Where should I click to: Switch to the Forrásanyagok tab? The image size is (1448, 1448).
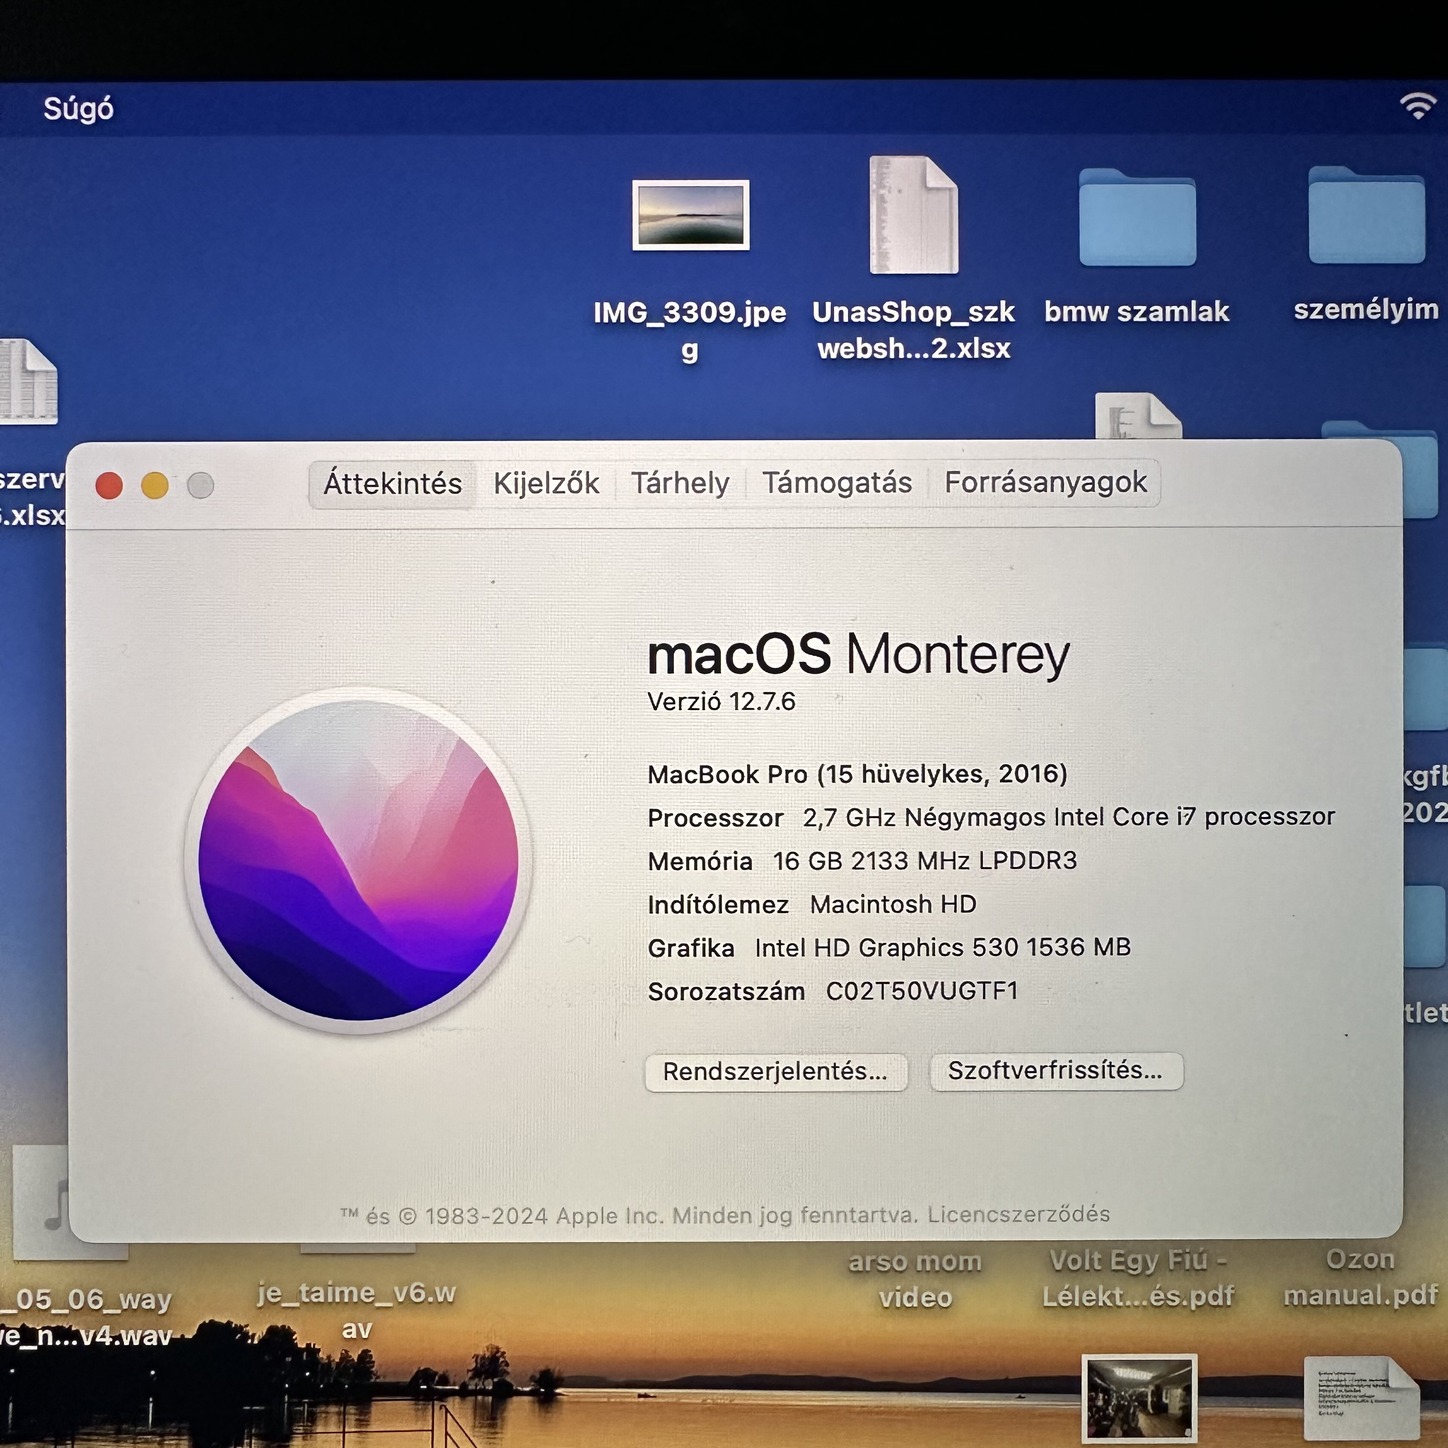[1046, 483]
